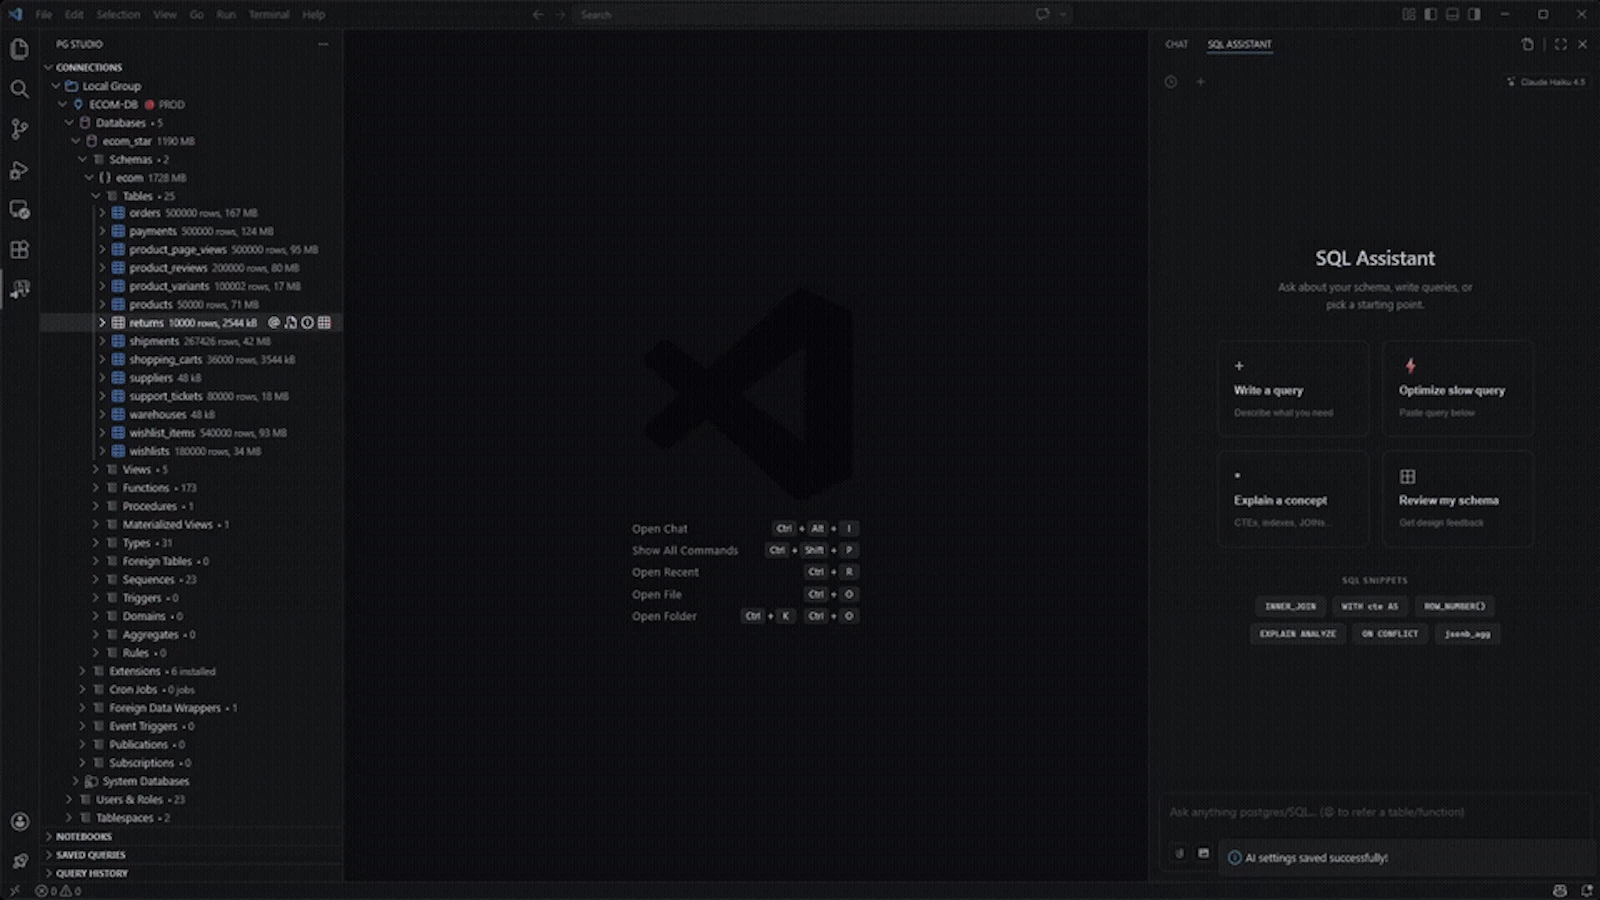1600x900 pixels.
Task: Expand the SAVED QUERIES section
Action: [48, 855]
